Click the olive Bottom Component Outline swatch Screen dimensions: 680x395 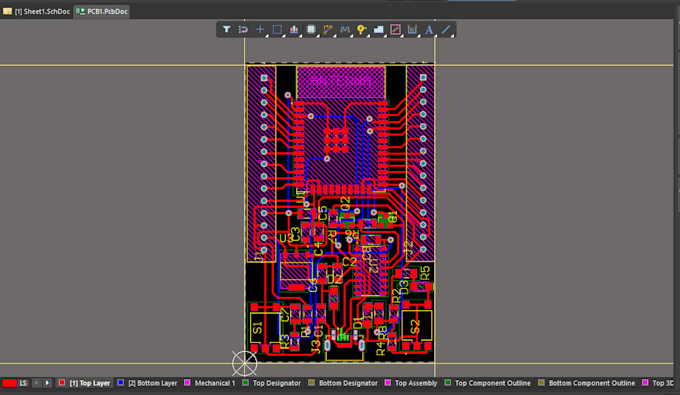click(541, 382)
